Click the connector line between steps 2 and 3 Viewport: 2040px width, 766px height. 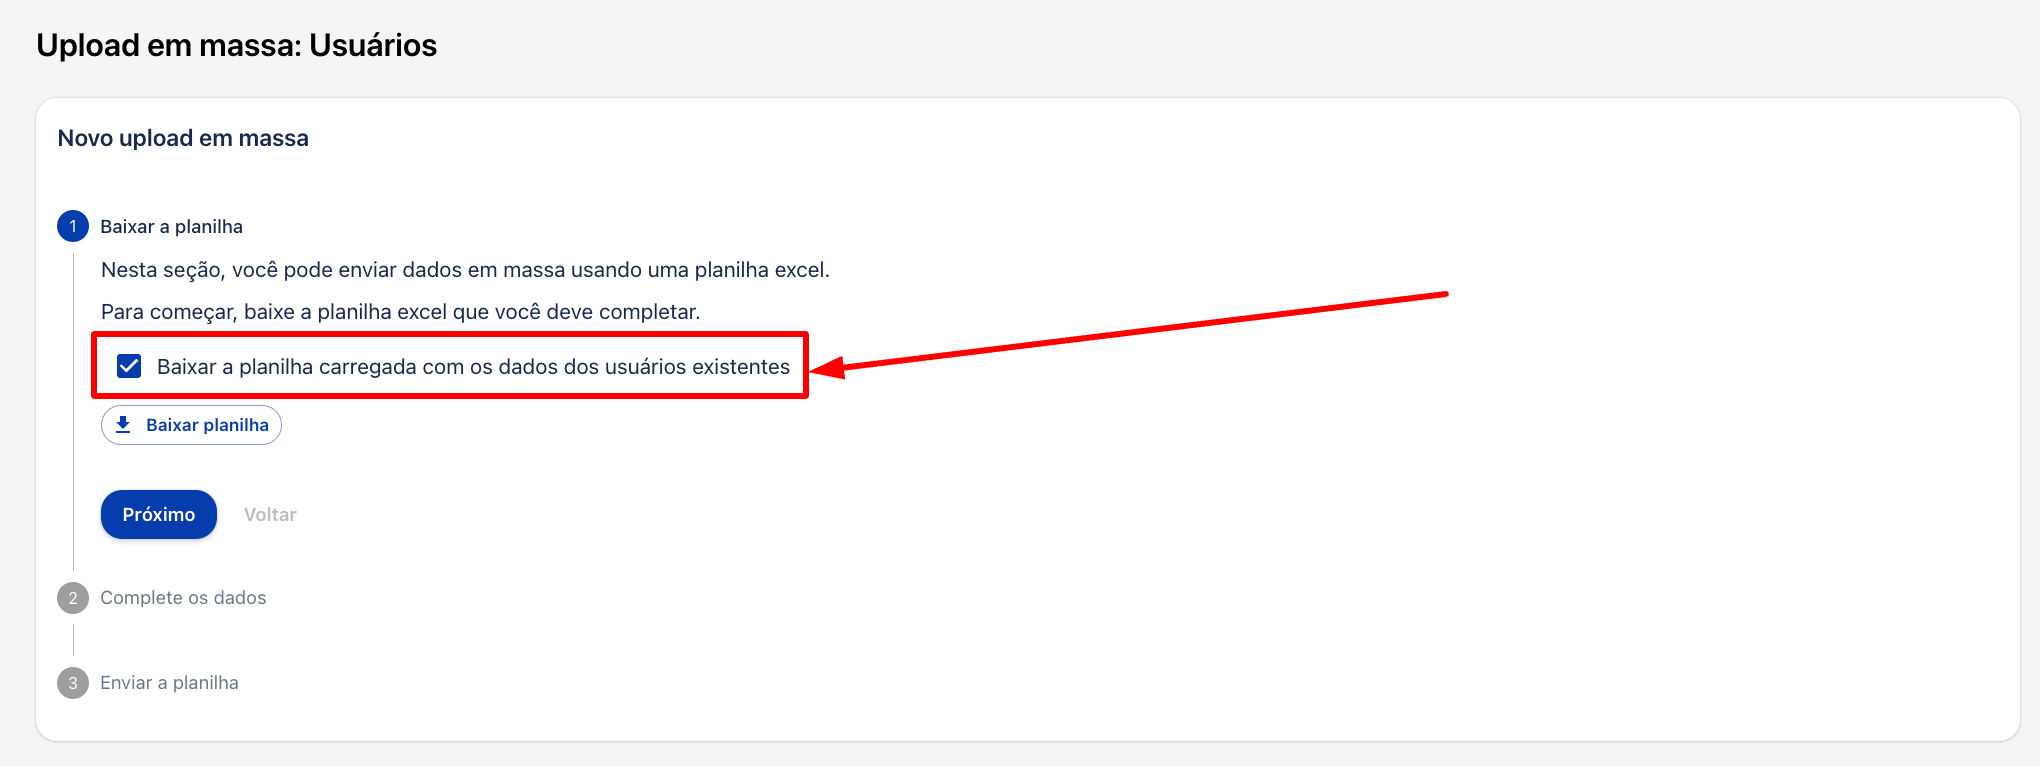[74, 640]
